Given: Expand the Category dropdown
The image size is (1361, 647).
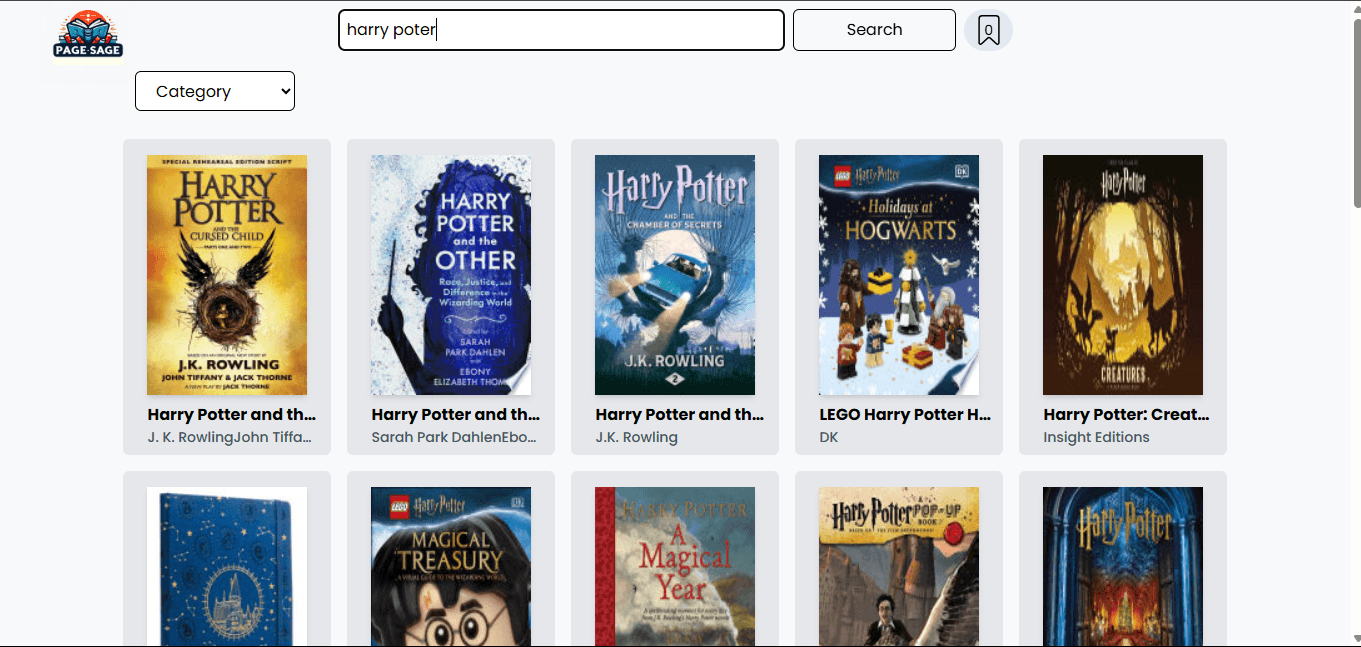Looking at the screenshot, I should (x=215, y=91).
